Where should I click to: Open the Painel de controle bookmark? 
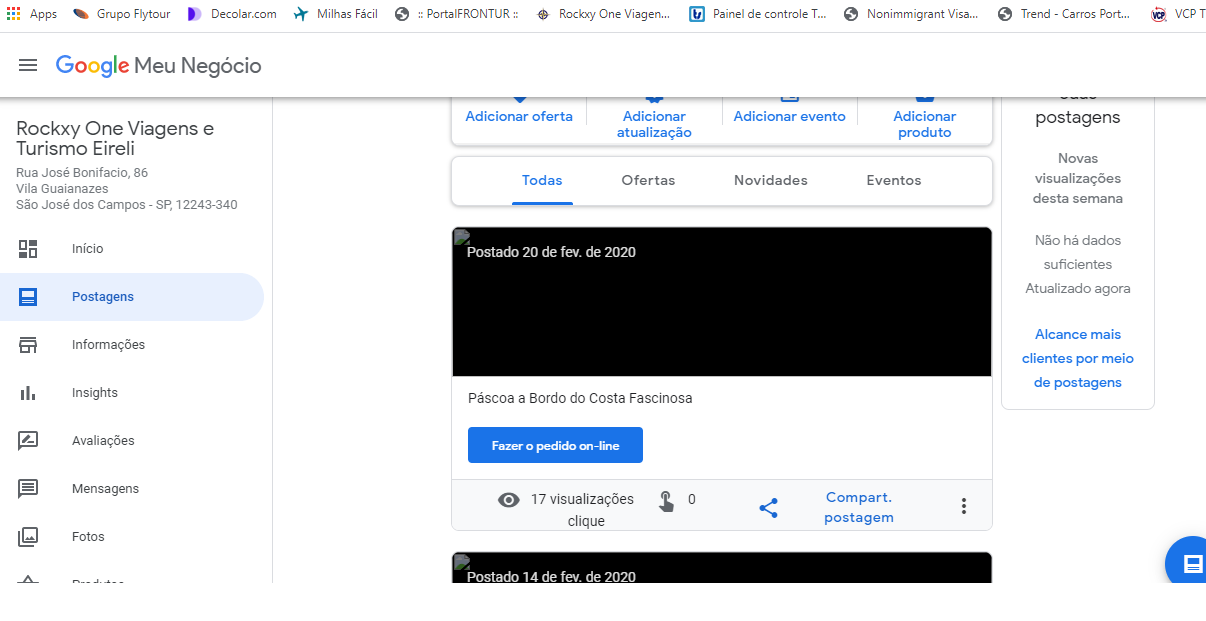758,14
